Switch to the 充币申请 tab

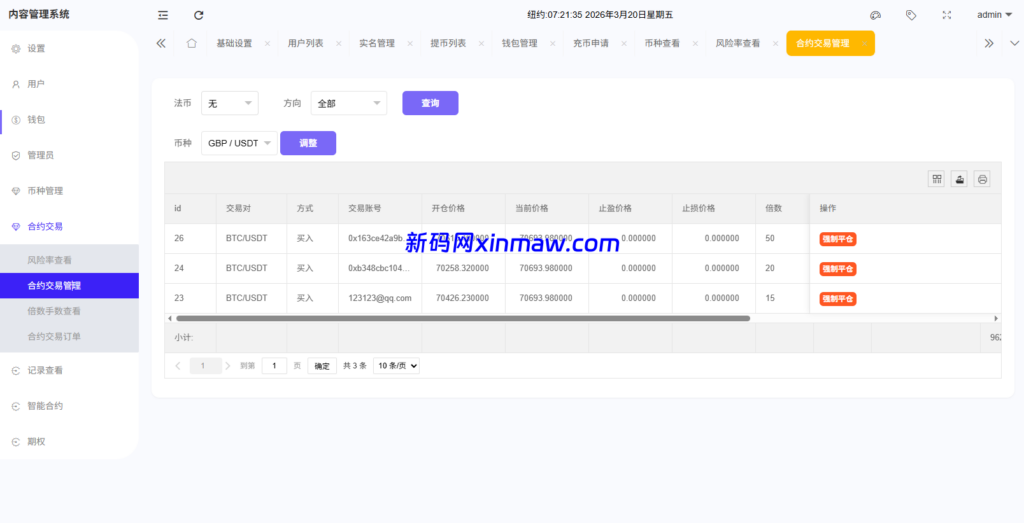[590, 43]
